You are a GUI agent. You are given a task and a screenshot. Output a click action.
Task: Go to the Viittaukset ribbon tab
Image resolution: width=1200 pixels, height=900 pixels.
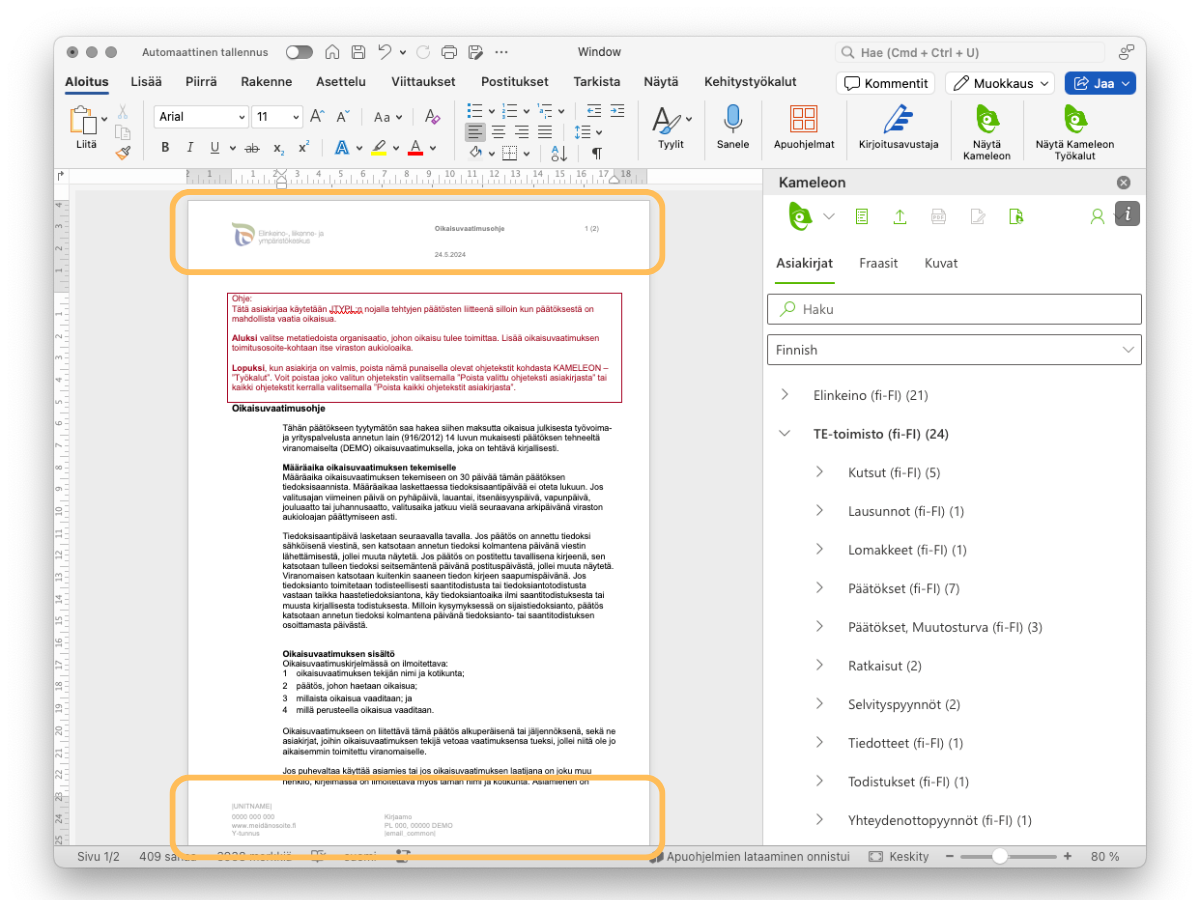click(423, 82)
